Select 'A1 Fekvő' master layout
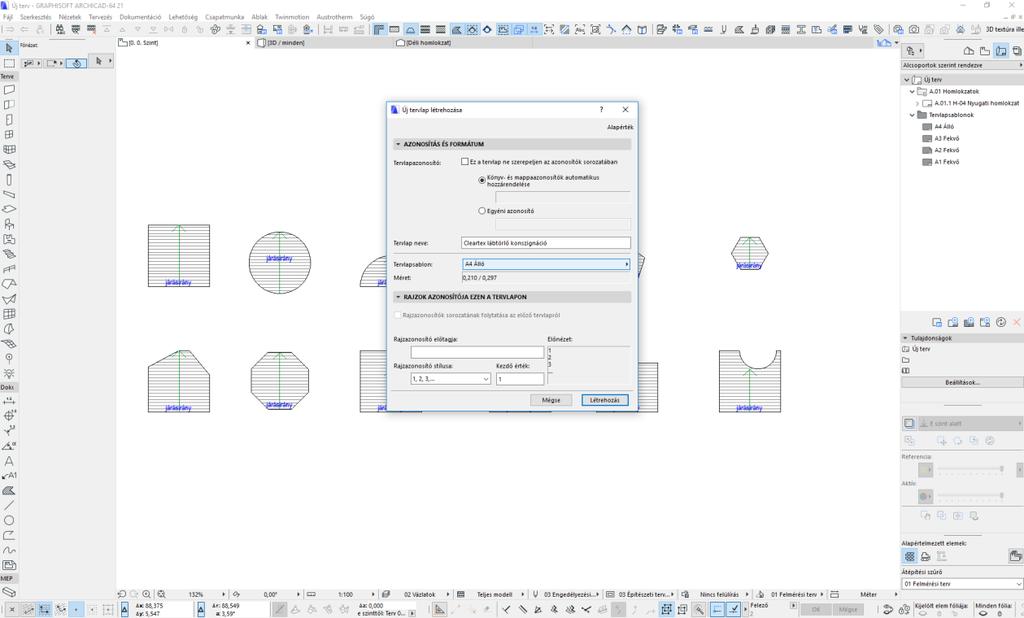This screenshot has width=1024, height=618. 946,162
